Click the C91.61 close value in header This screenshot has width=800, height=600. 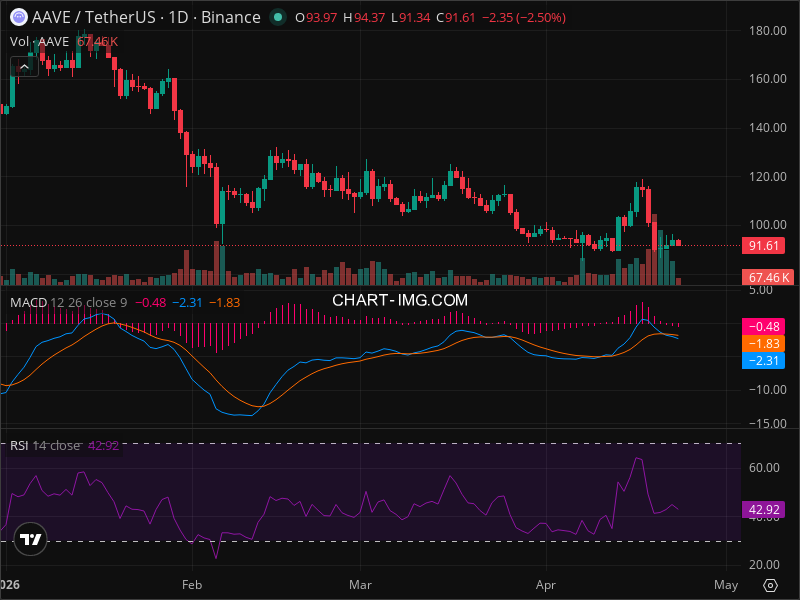[x=456, y=18]
